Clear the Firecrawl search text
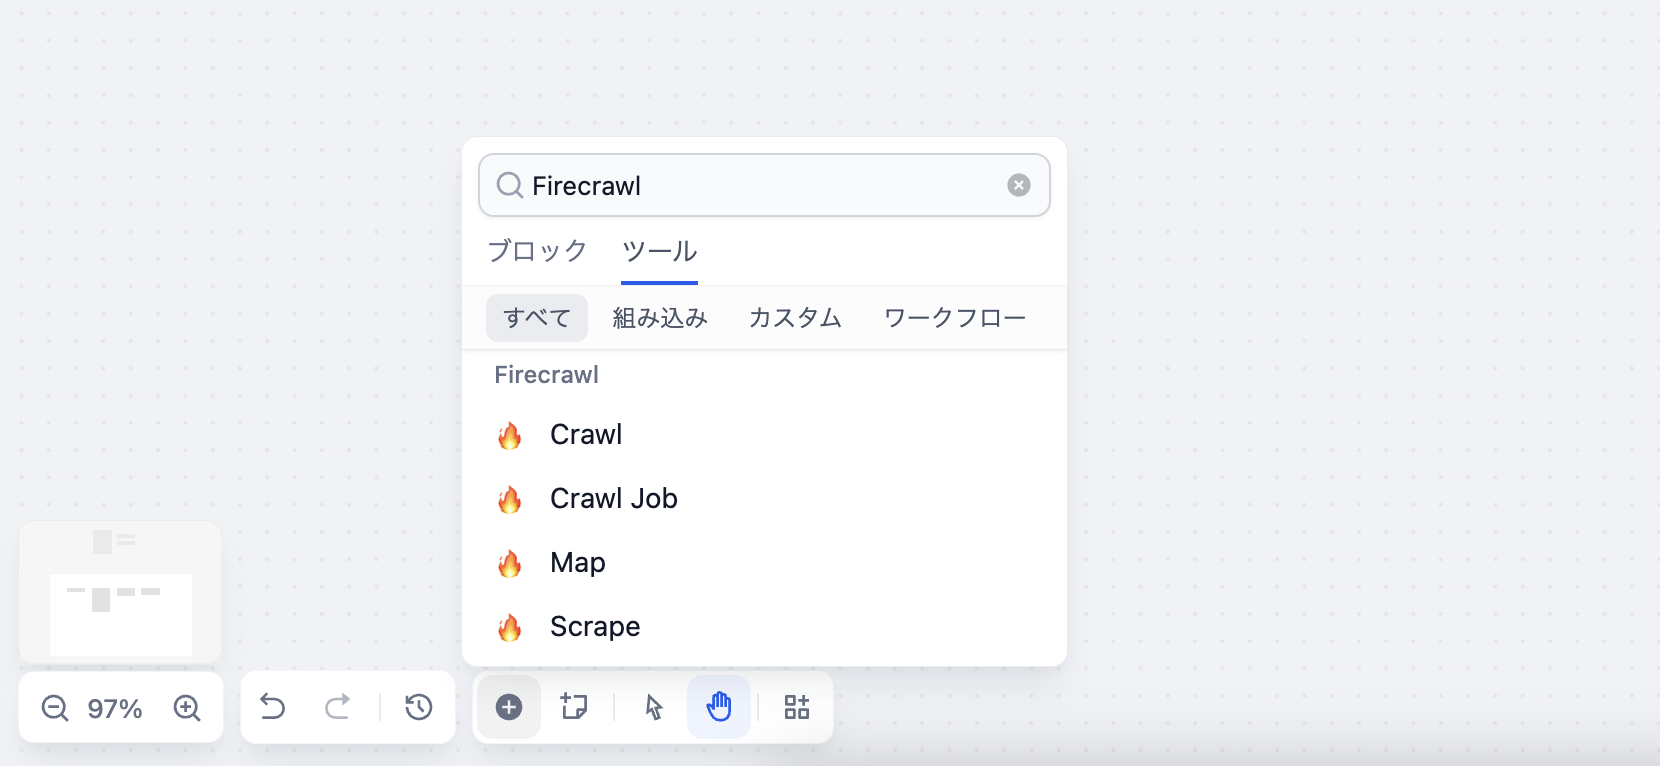Viewport: 1660px width, 766px height. point(1018,185)
